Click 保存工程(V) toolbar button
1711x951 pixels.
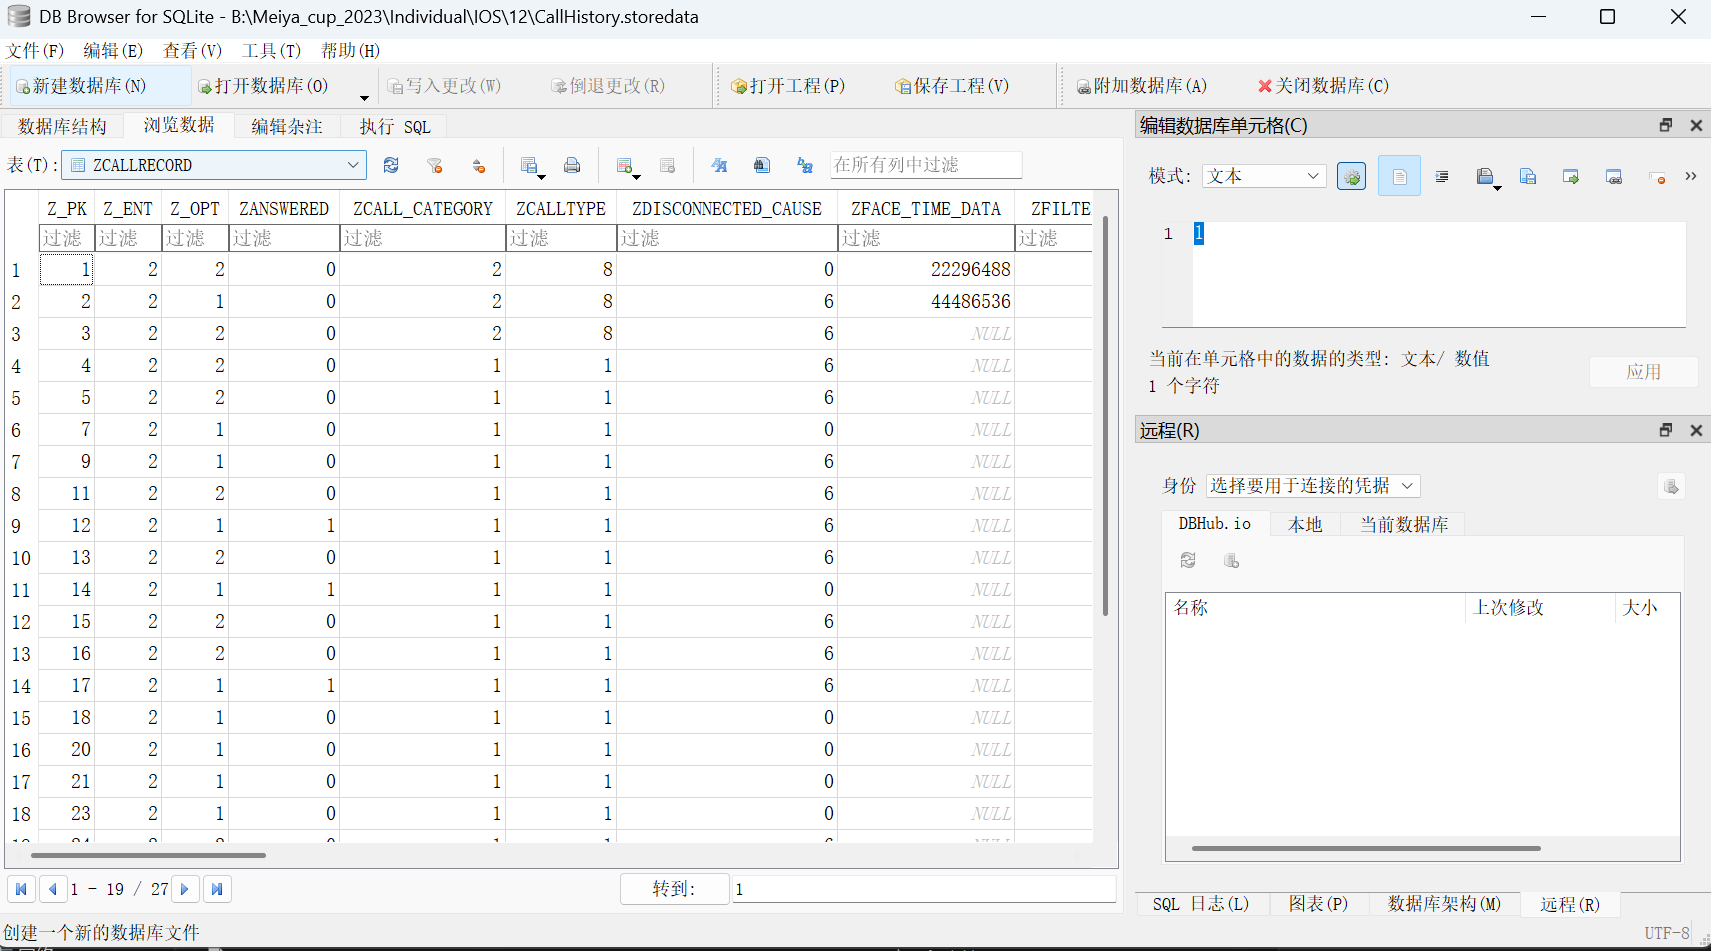click(x=952, y=86)
